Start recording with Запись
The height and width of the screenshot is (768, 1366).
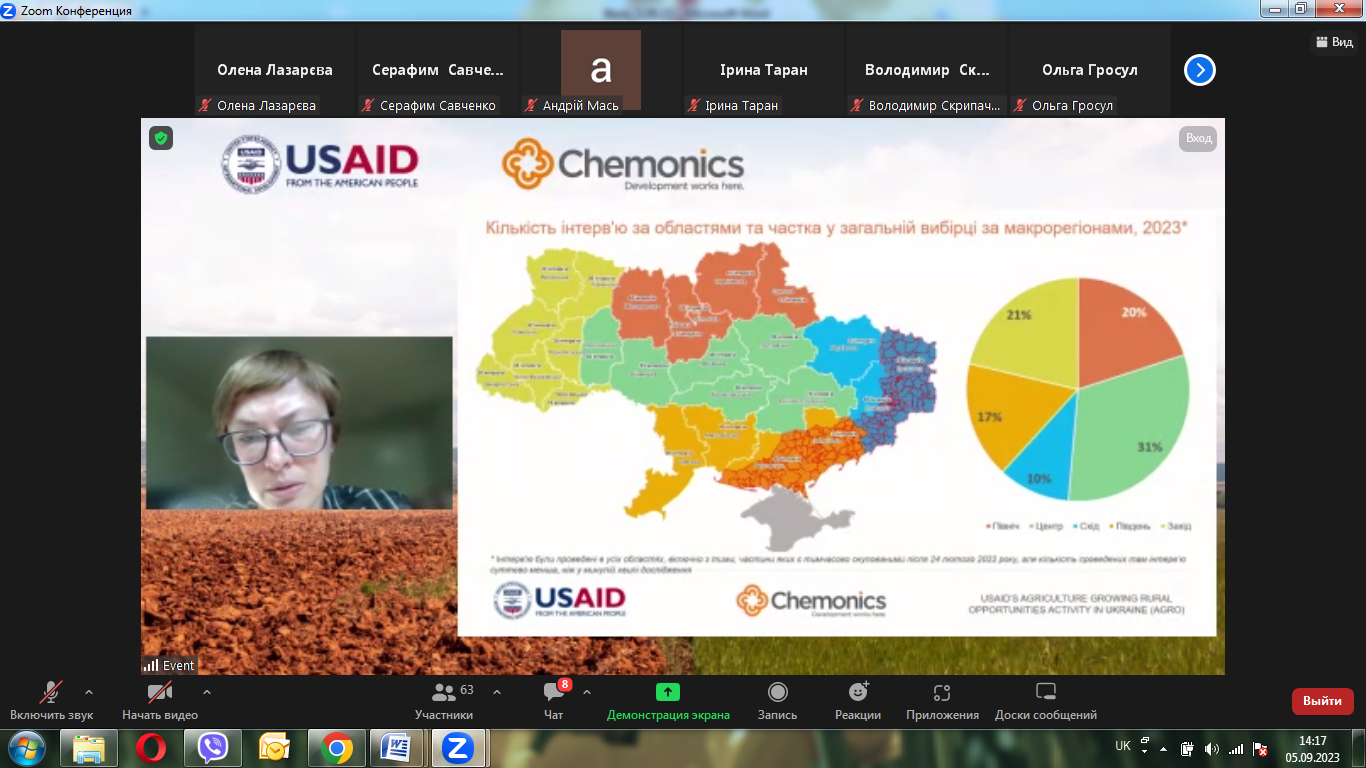tap(777, 701)
